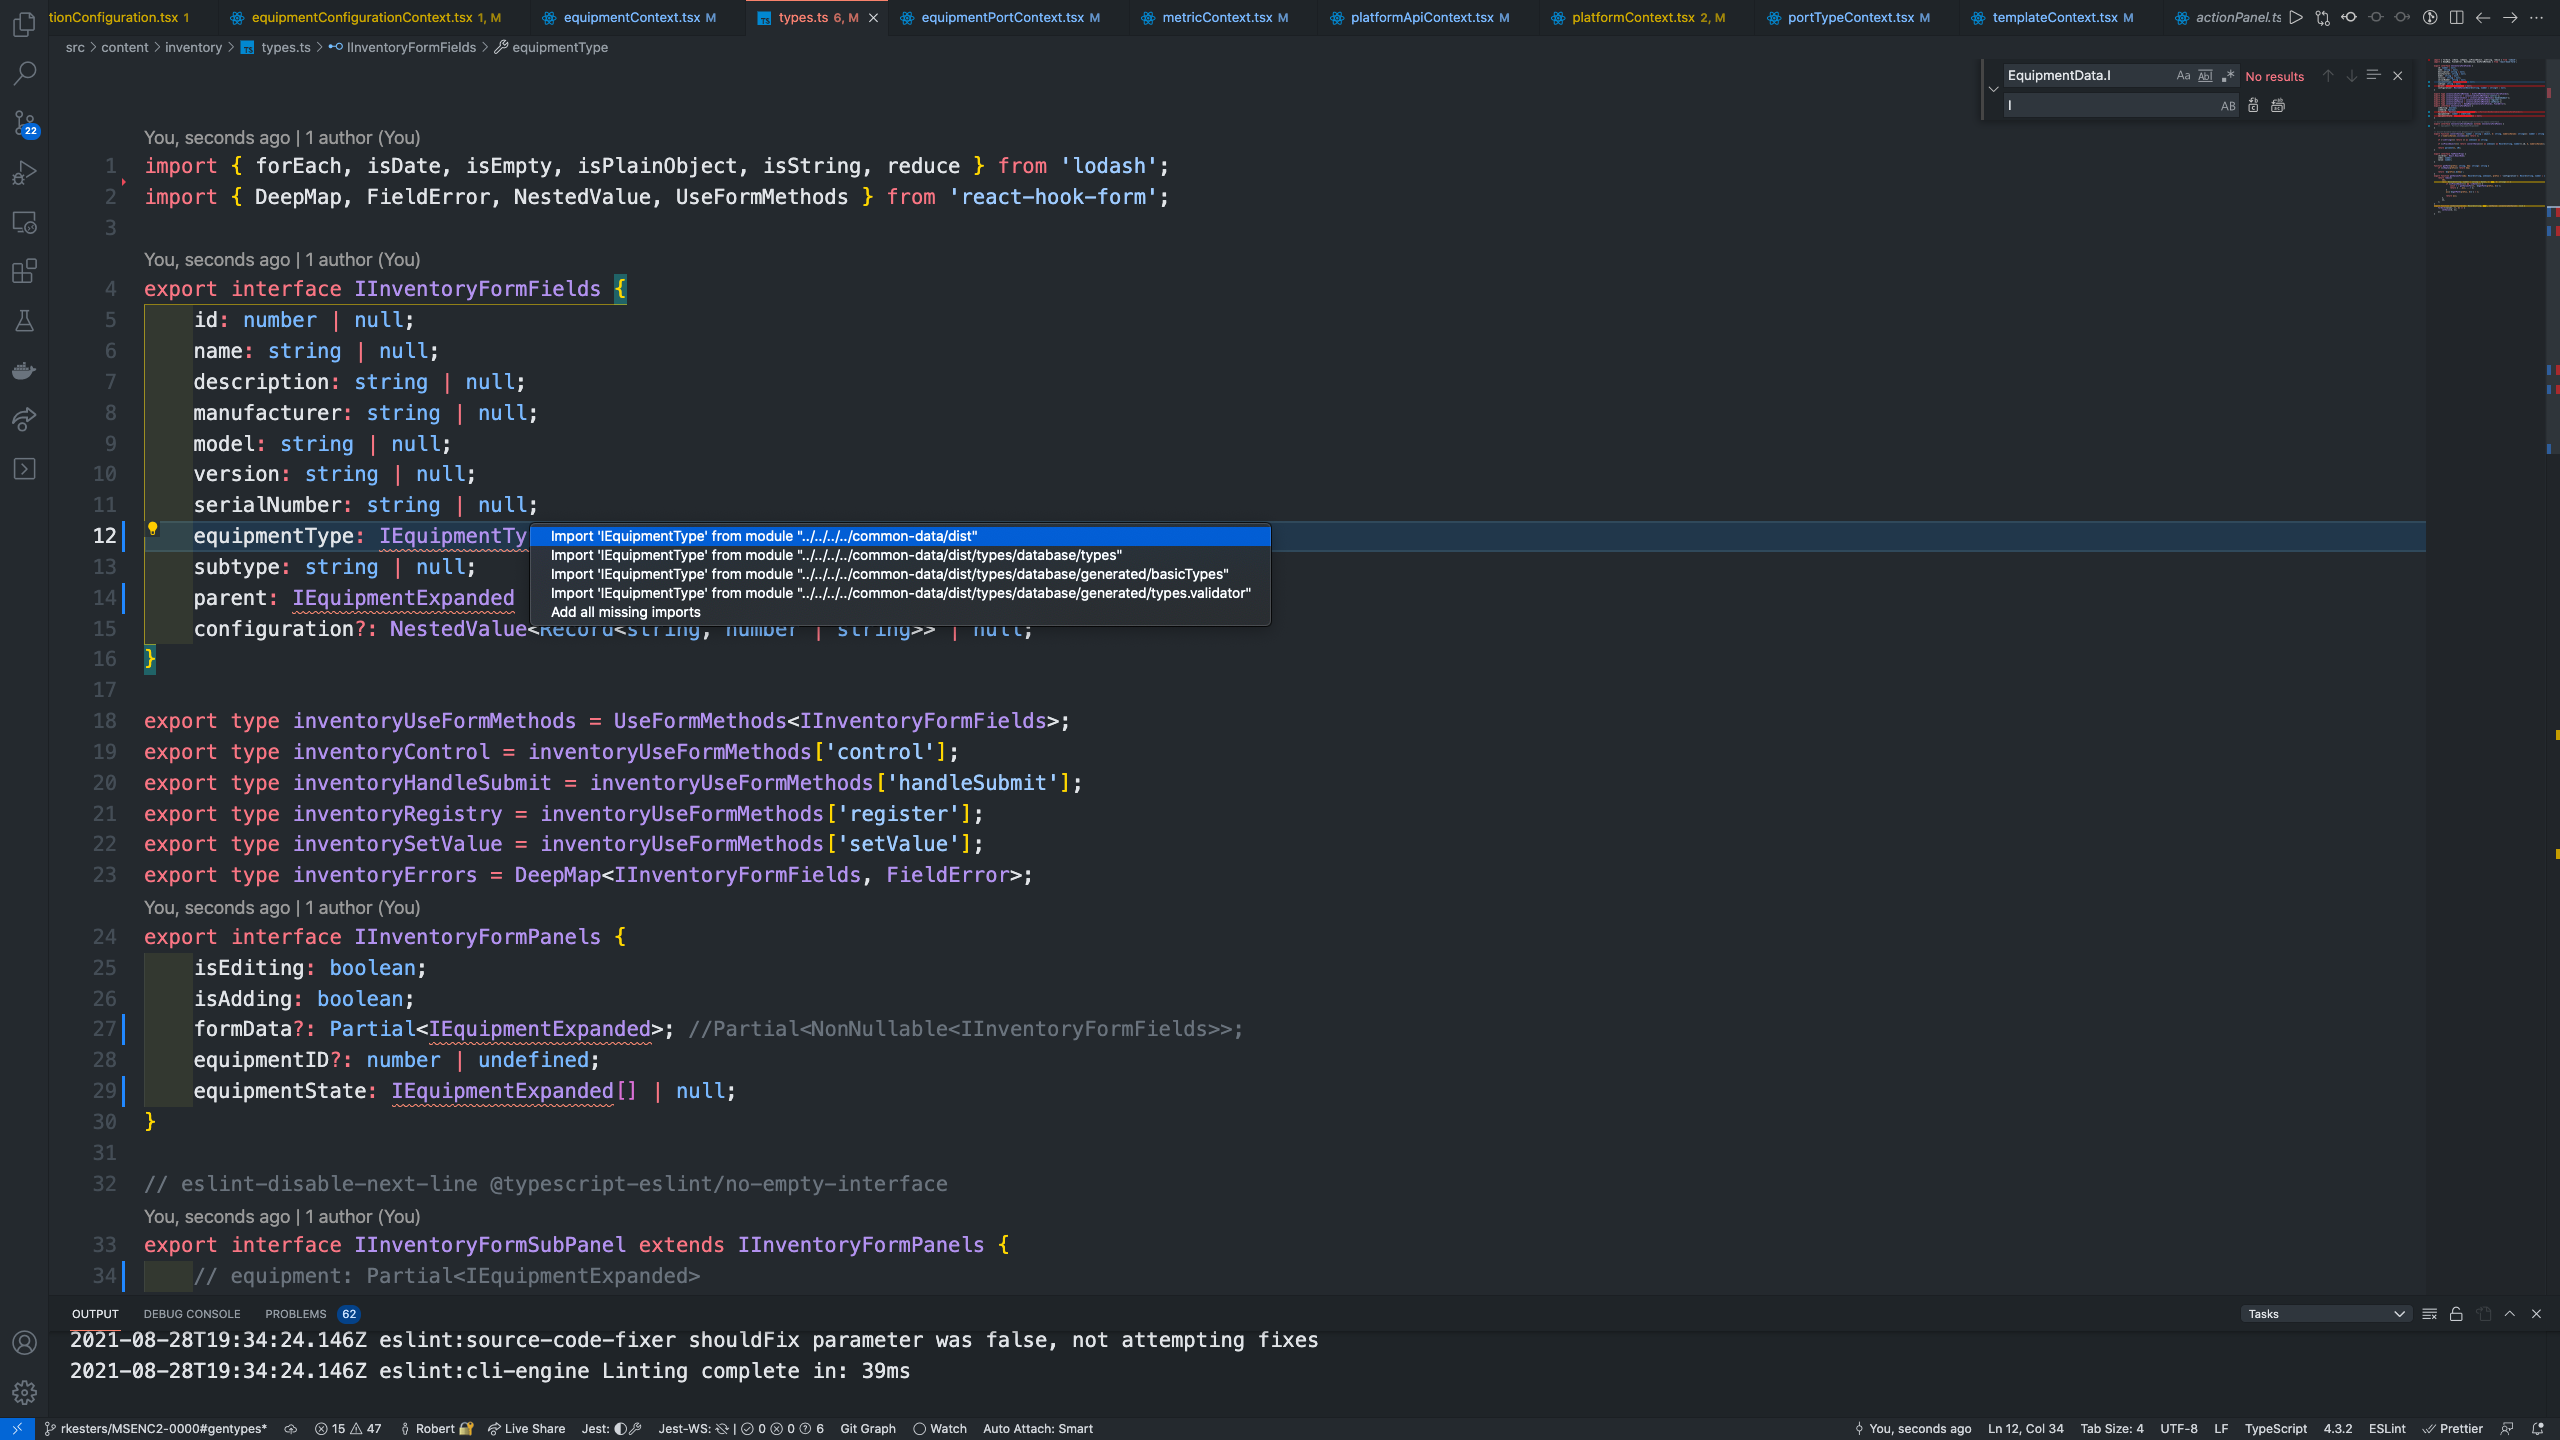Click 'No results' area to rerun search
Viewport: 2560px width, 1440px height.
(2274, 76)
